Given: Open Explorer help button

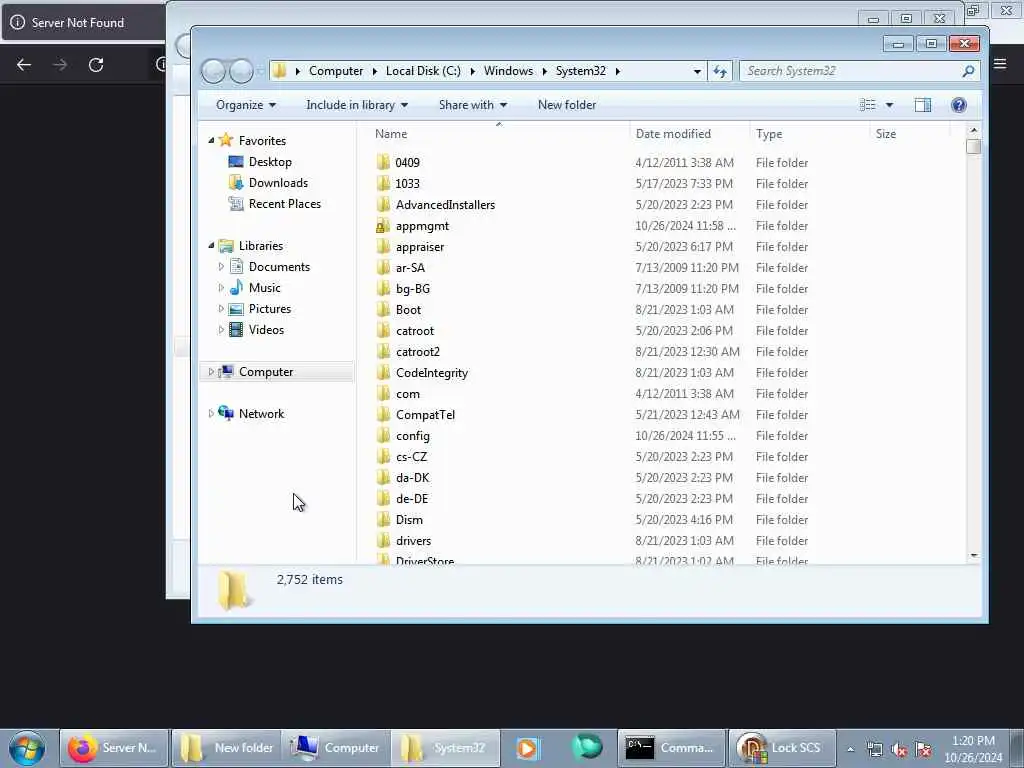Looking at the screenshot, I should [959, 105].
